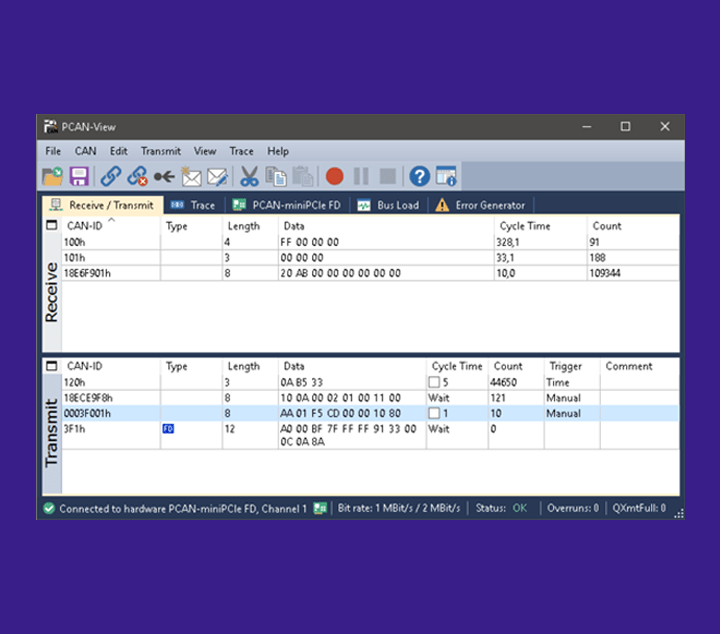Click the window resize grip corner
Screen dimensions: 720x634
pyautogui.click(x=679, y=514)
